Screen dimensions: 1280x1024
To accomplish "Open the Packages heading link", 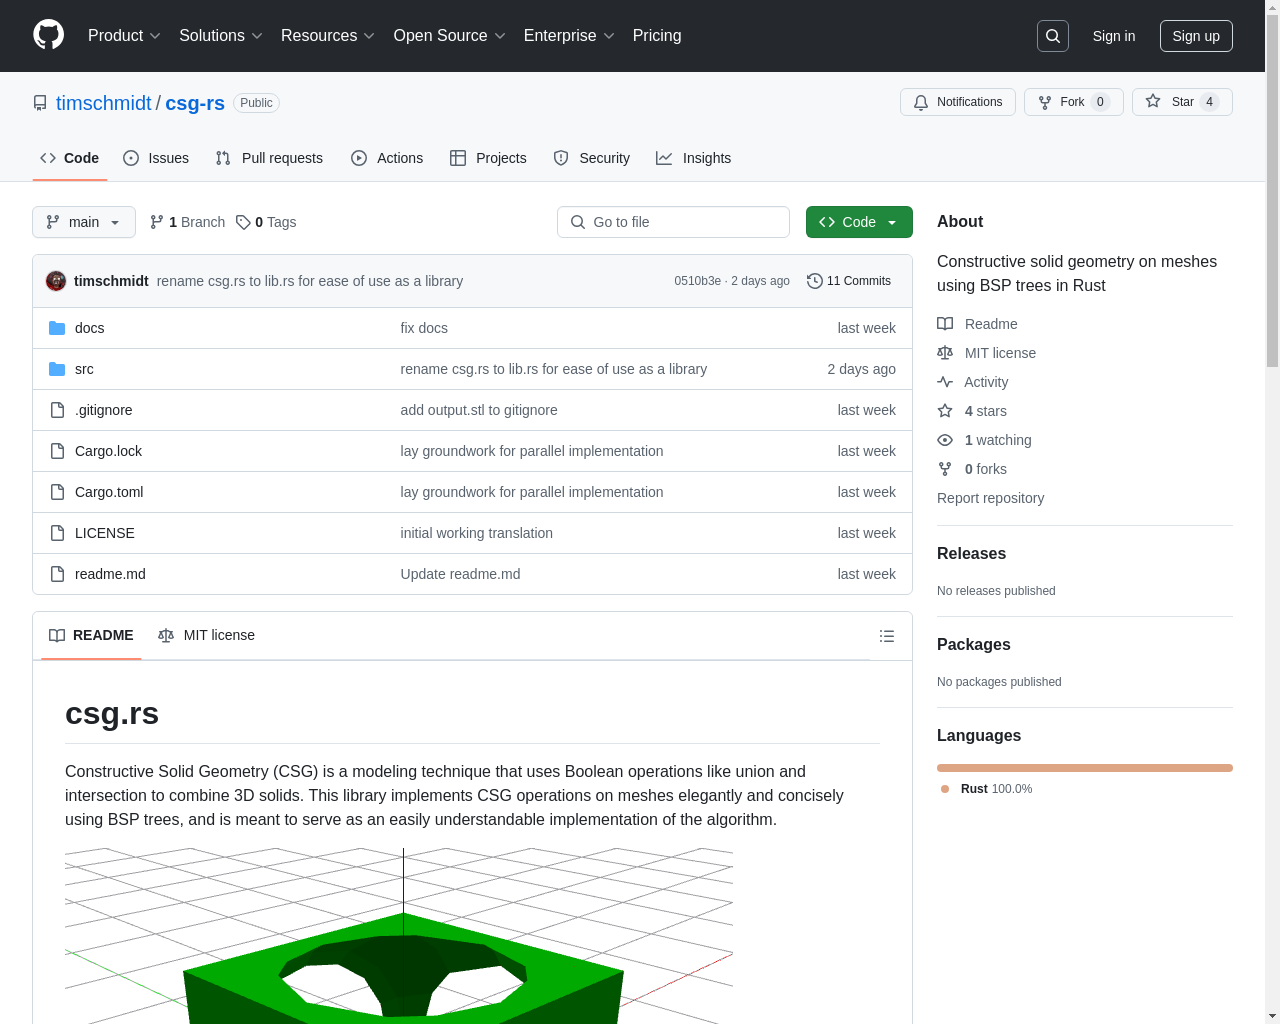I will click(x=973, y=645).
